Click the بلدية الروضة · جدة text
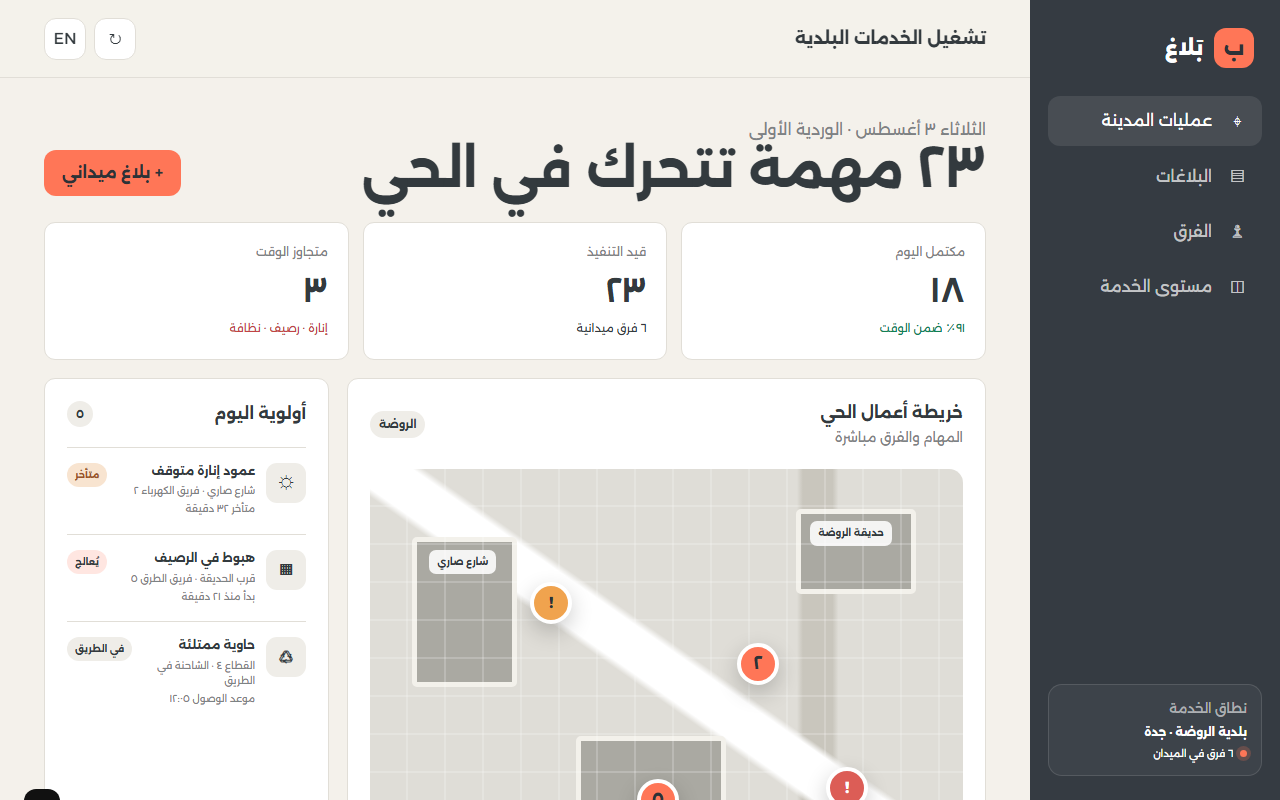The height and width of the screenshot is (800, 1280). point(1194,732)
